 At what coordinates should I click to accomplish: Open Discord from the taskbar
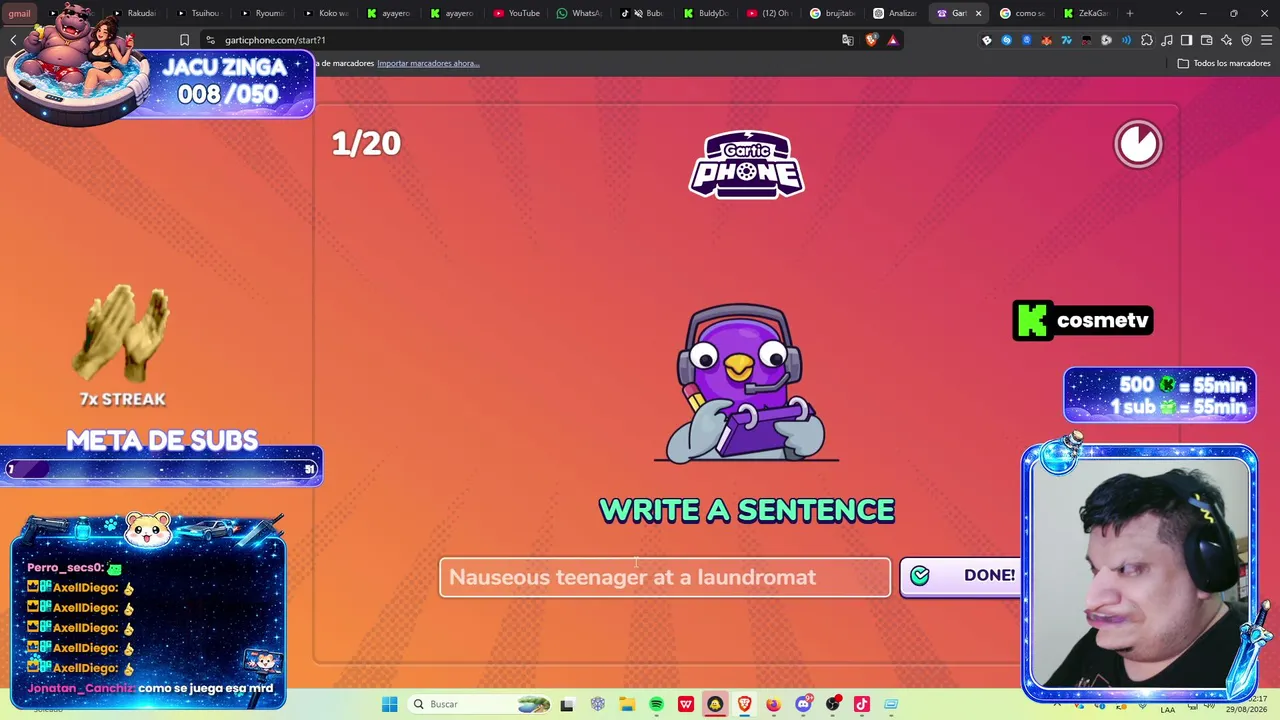[803, 704]
